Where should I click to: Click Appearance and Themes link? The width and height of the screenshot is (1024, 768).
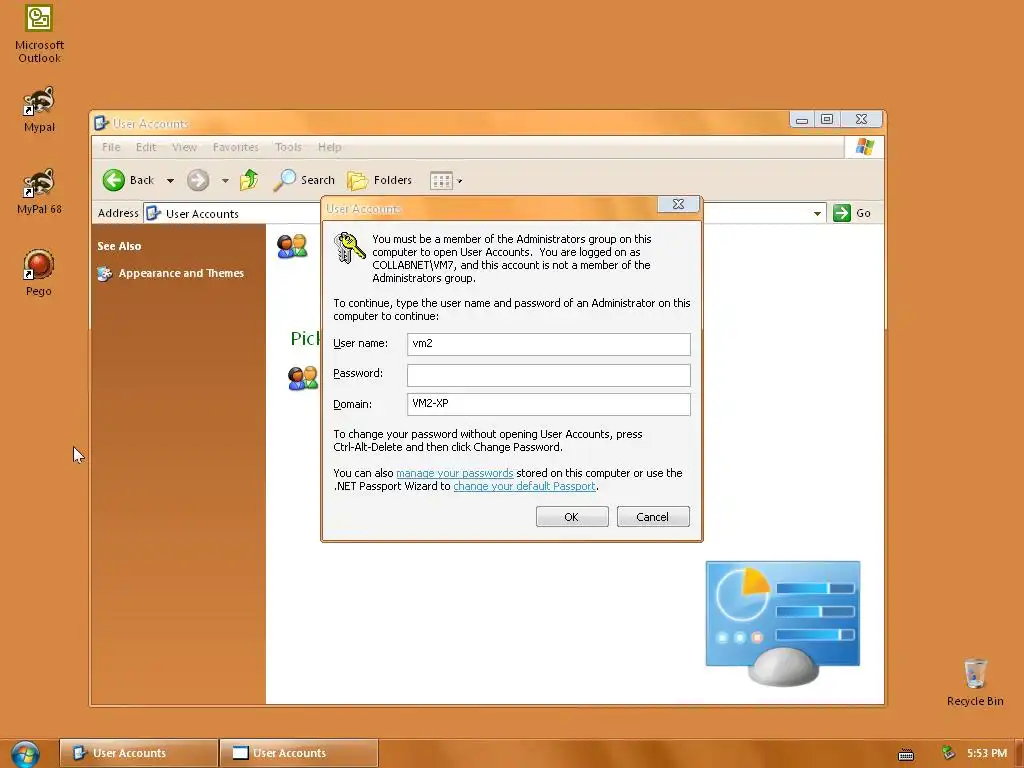(181, 274)
